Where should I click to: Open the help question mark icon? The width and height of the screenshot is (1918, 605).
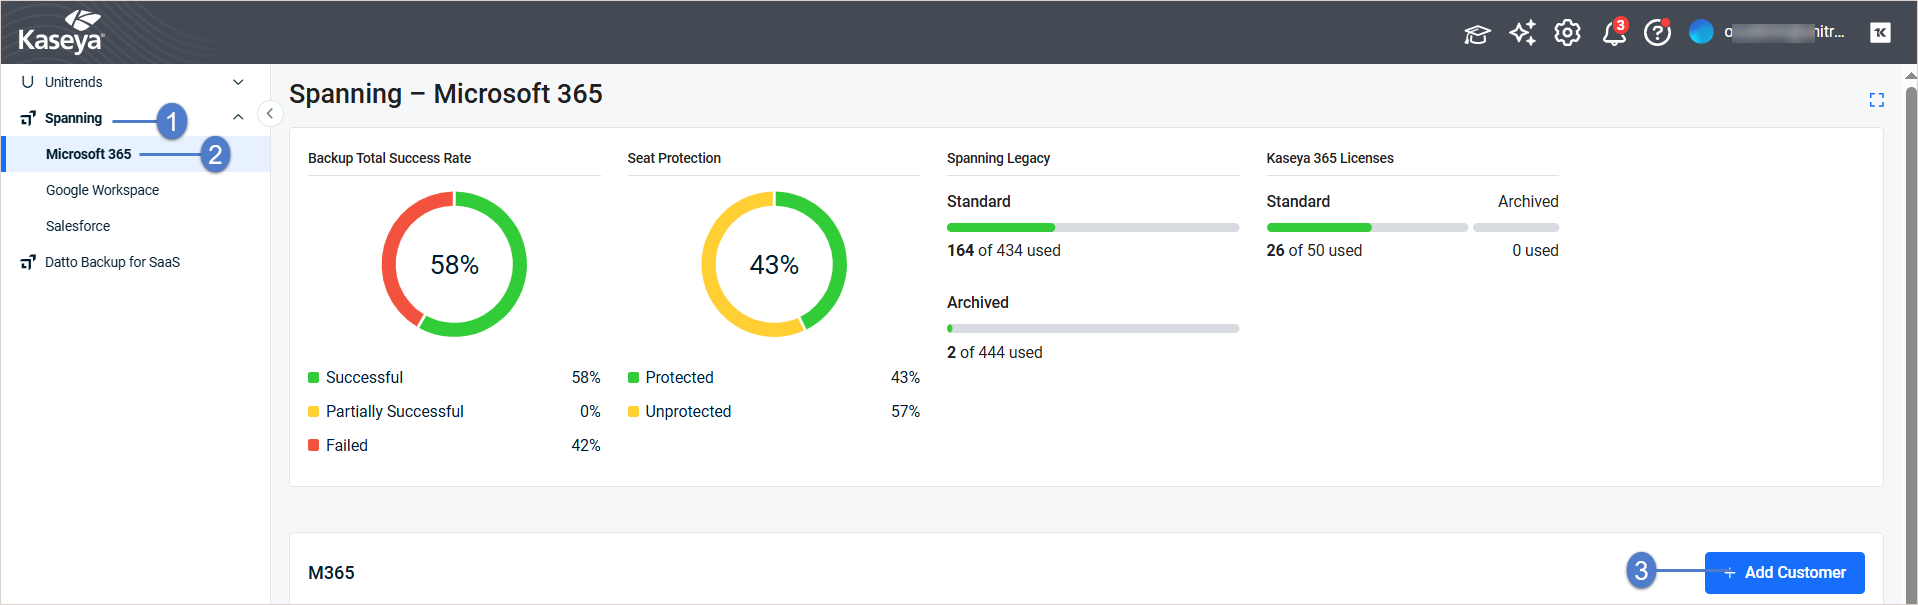[x=1657, y=33]
